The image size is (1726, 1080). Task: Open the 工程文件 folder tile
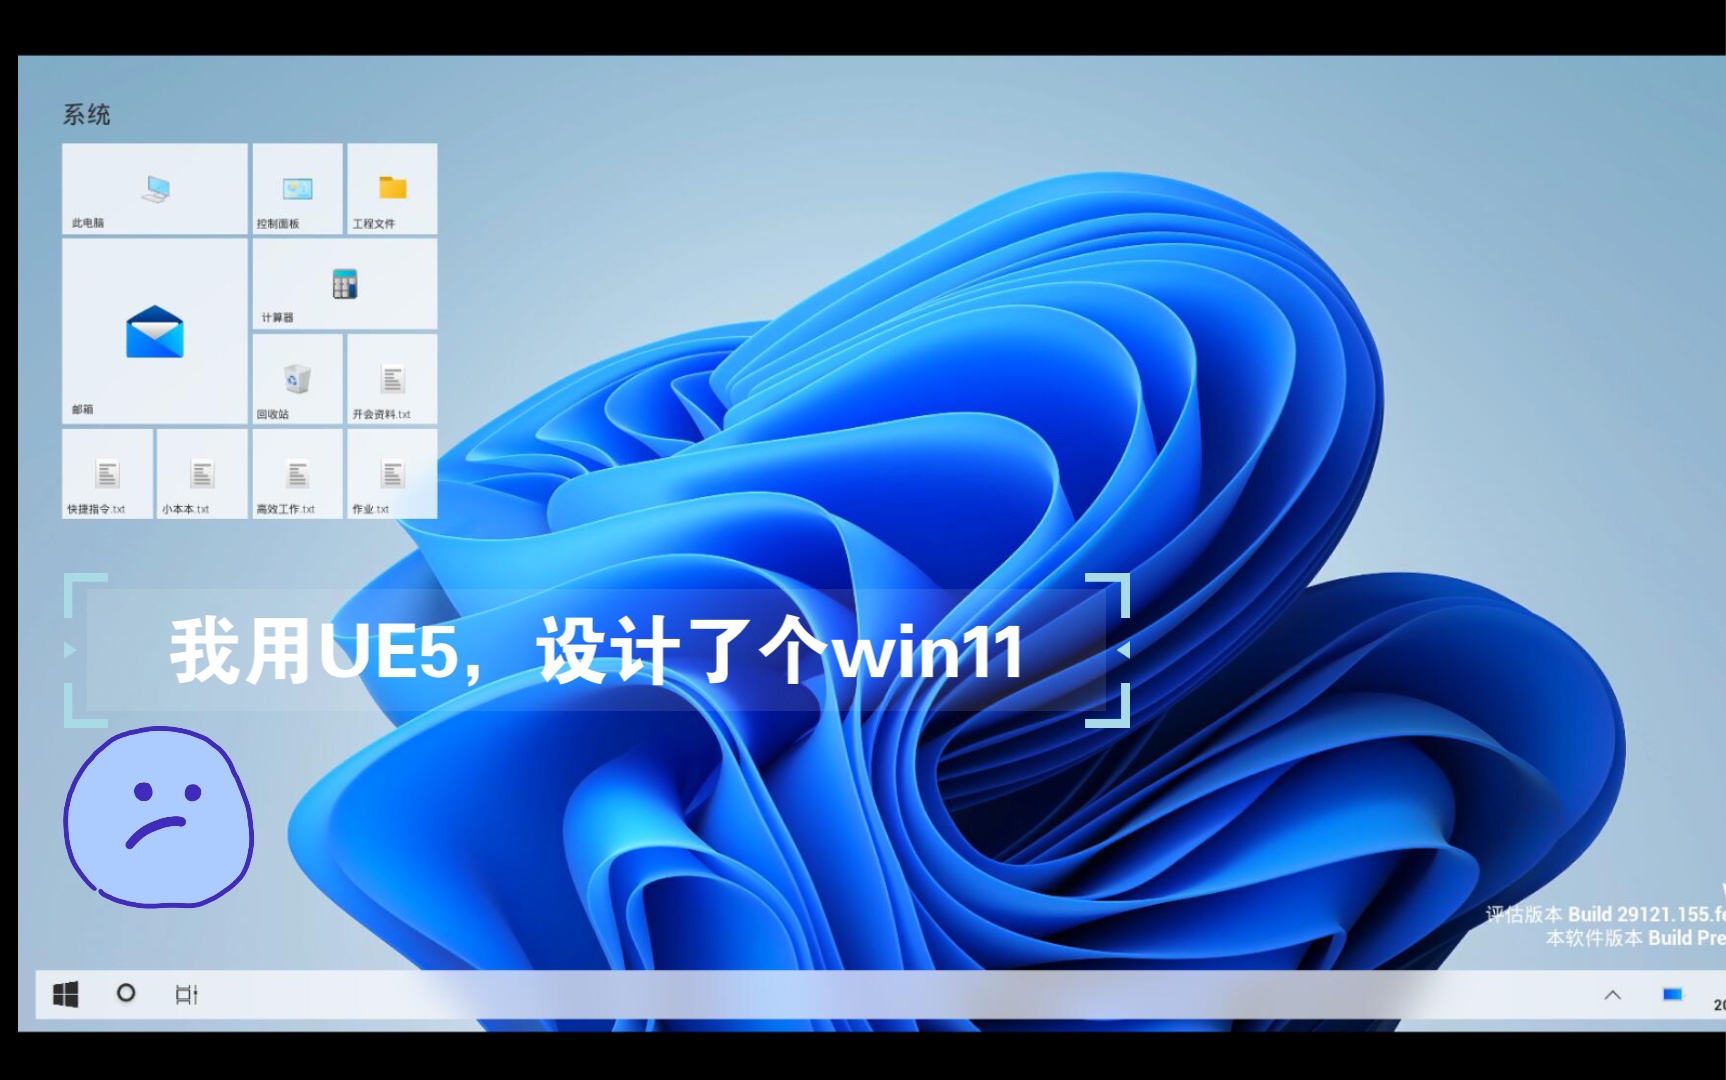(392, 189)
